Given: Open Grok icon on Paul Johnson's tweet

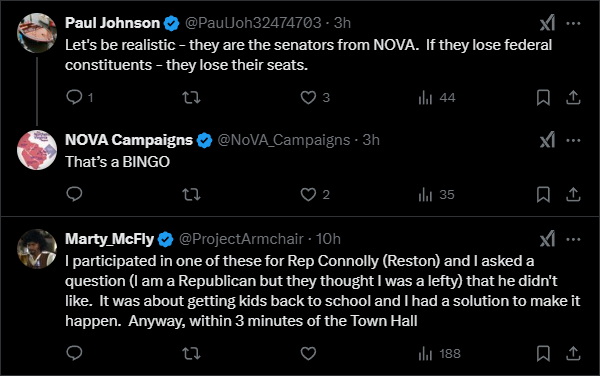Looking at the screenshot, I should (x=547, y=23).
